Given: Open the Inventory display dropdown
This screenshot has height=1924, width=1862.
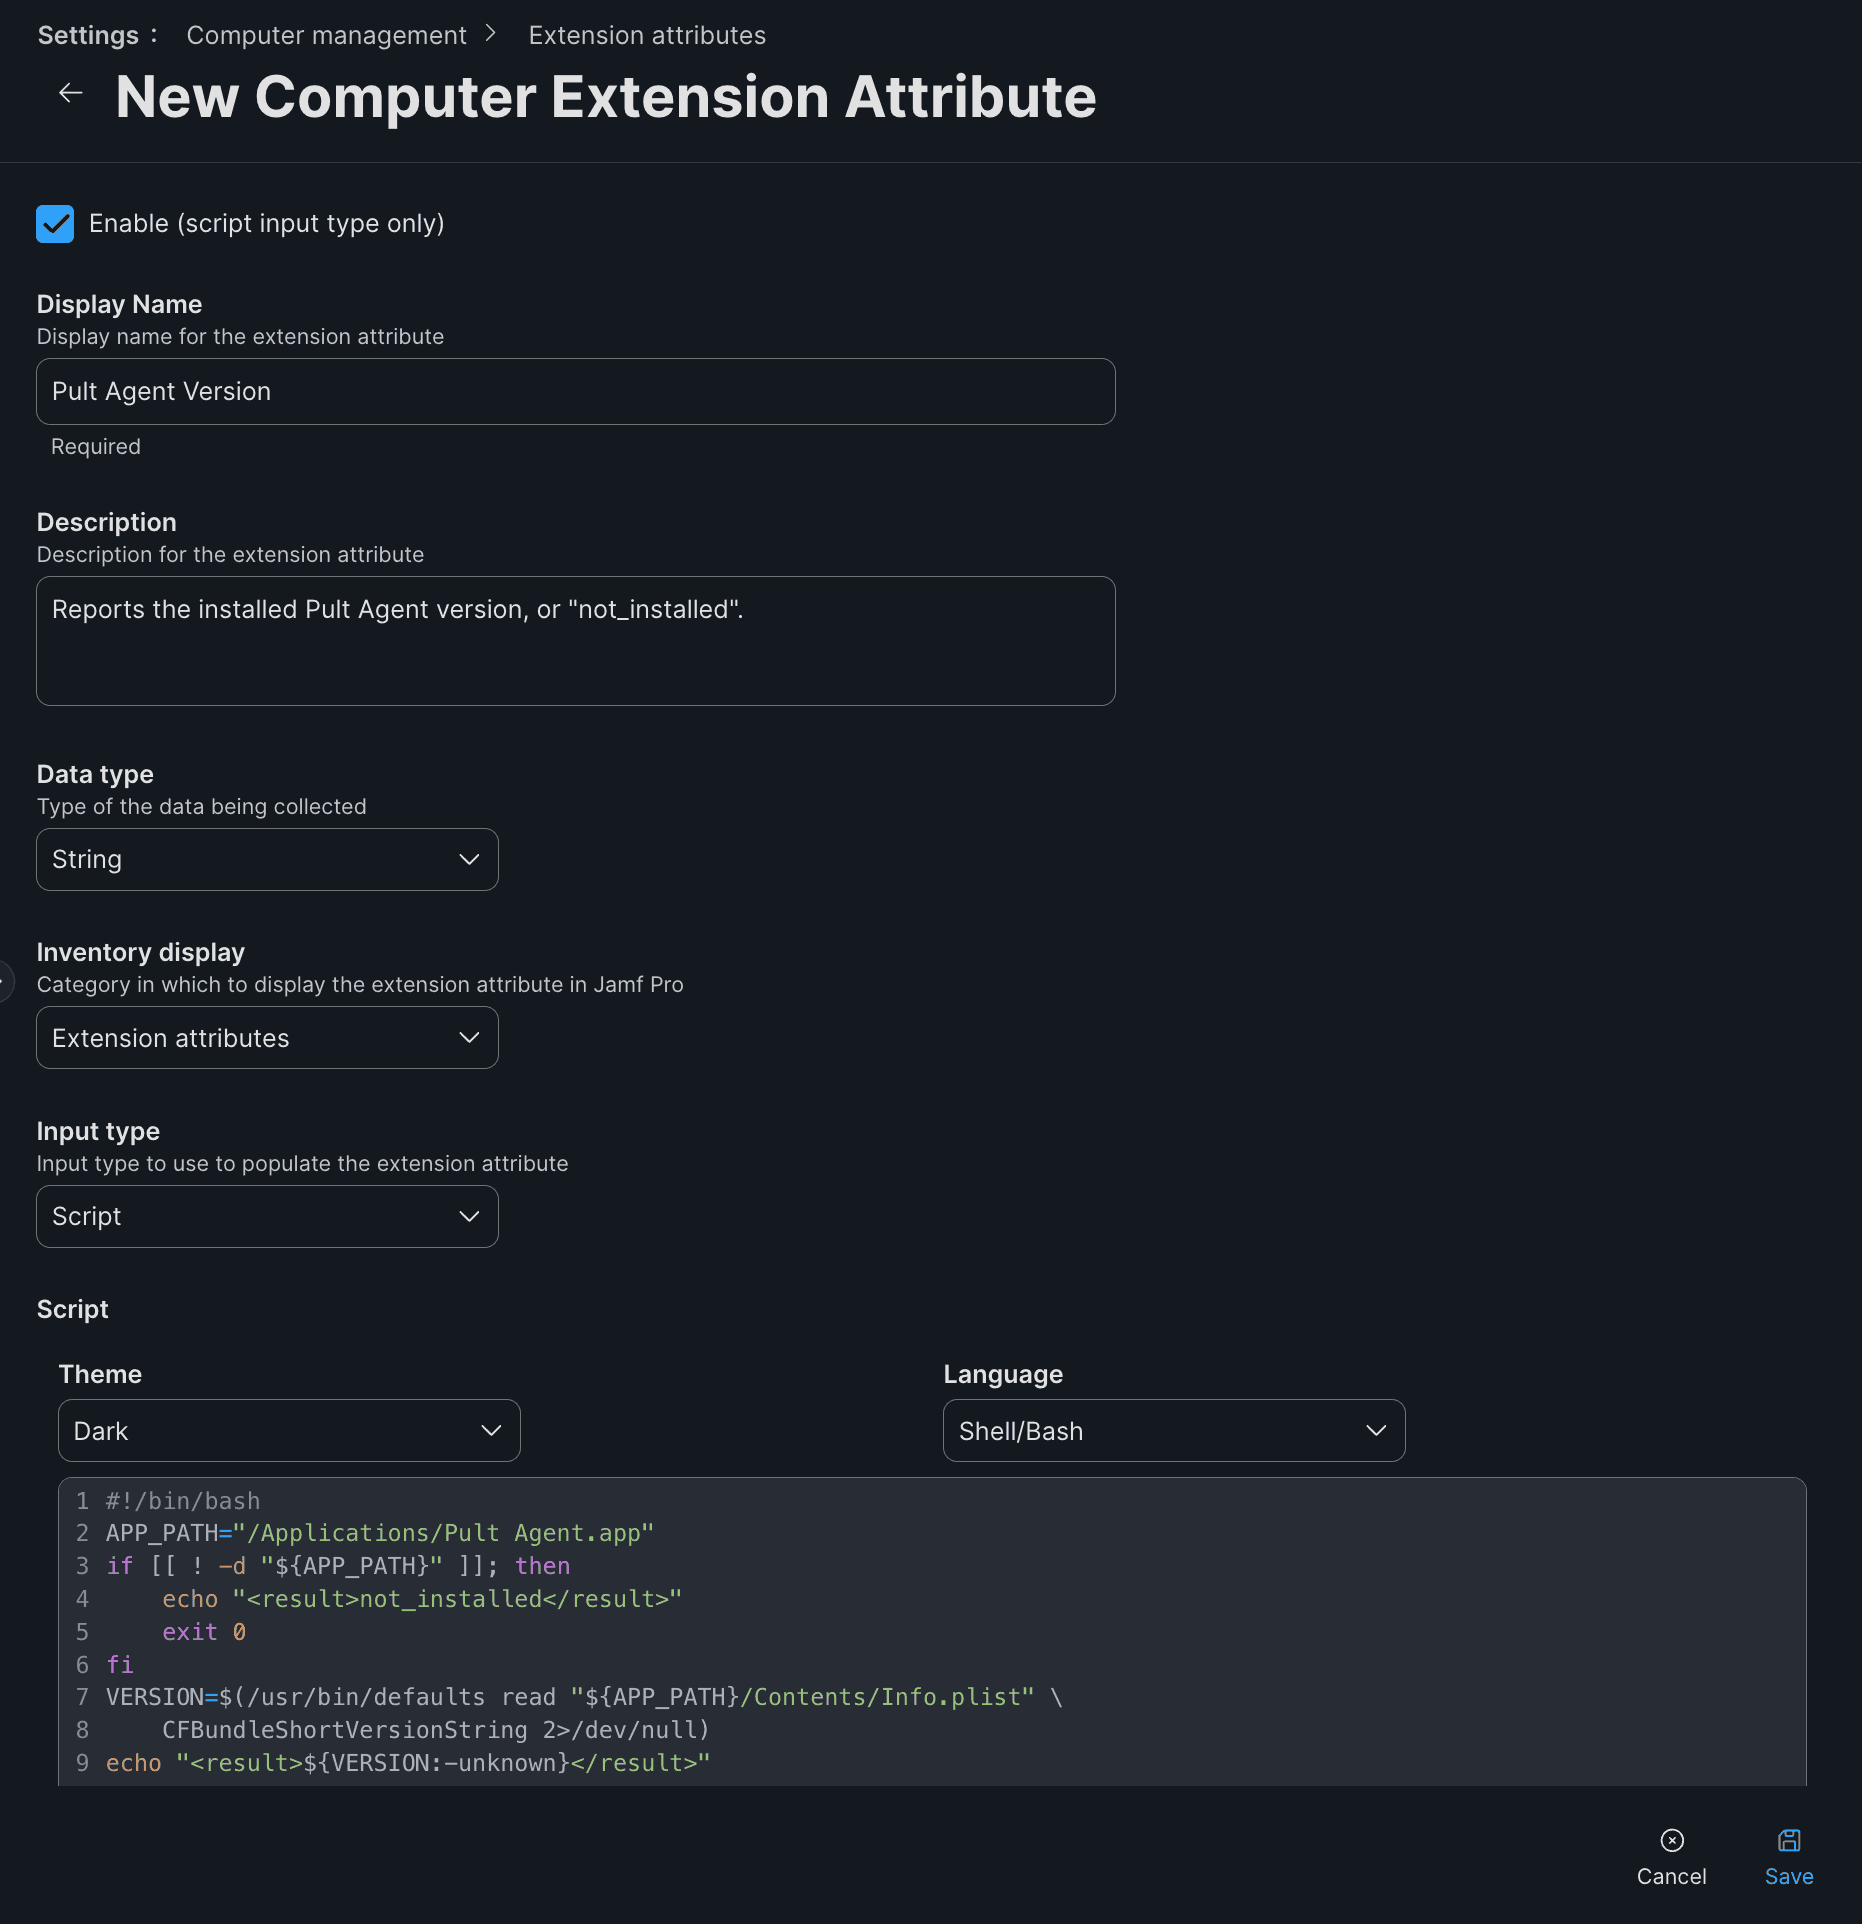Looking at the screenshot, I should click(267, 1038).
